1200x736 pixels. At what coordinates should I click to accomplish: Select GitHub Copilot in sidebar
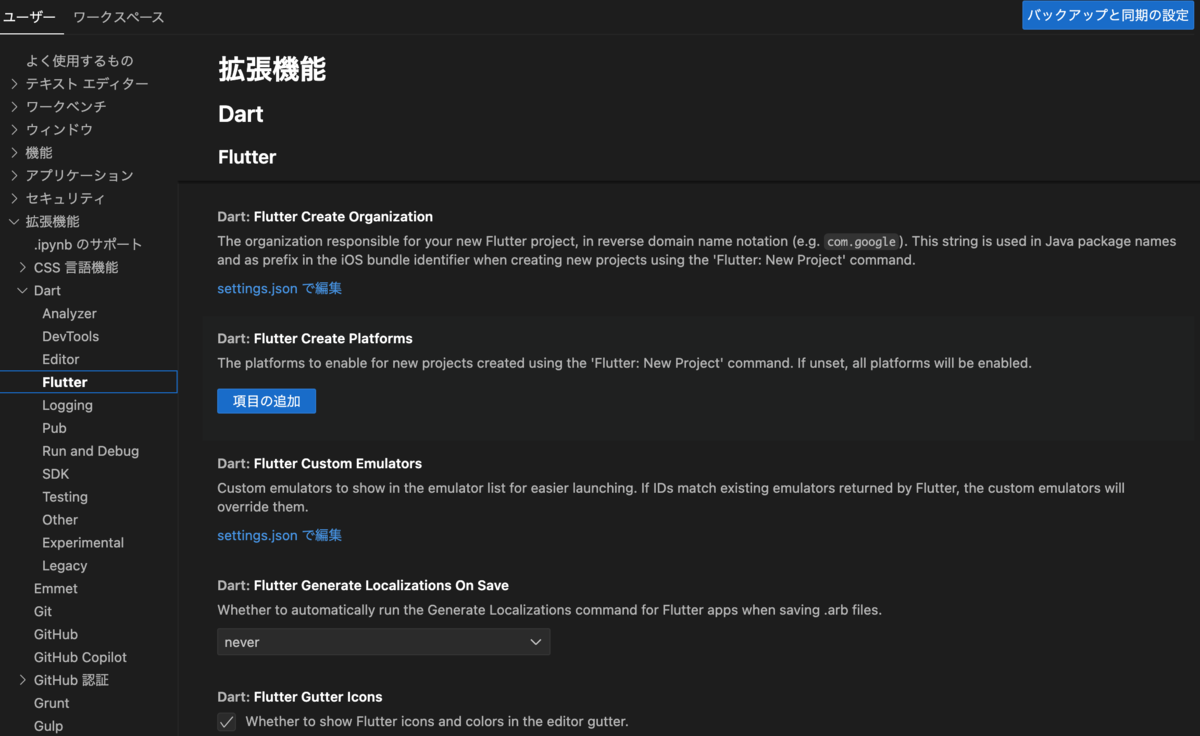[x=80, y=658]
